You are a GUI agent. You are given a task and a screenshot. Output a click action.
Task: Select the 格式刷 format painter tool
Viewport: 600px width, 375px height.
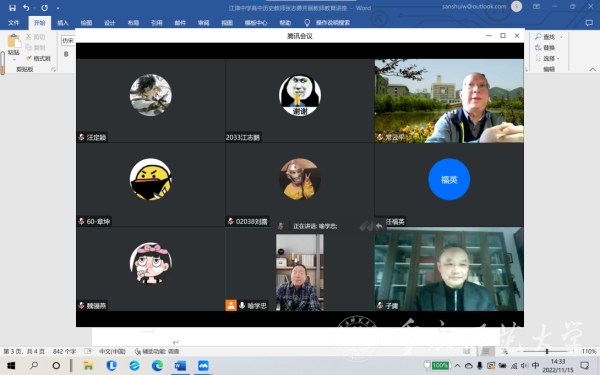click(38, 59)
